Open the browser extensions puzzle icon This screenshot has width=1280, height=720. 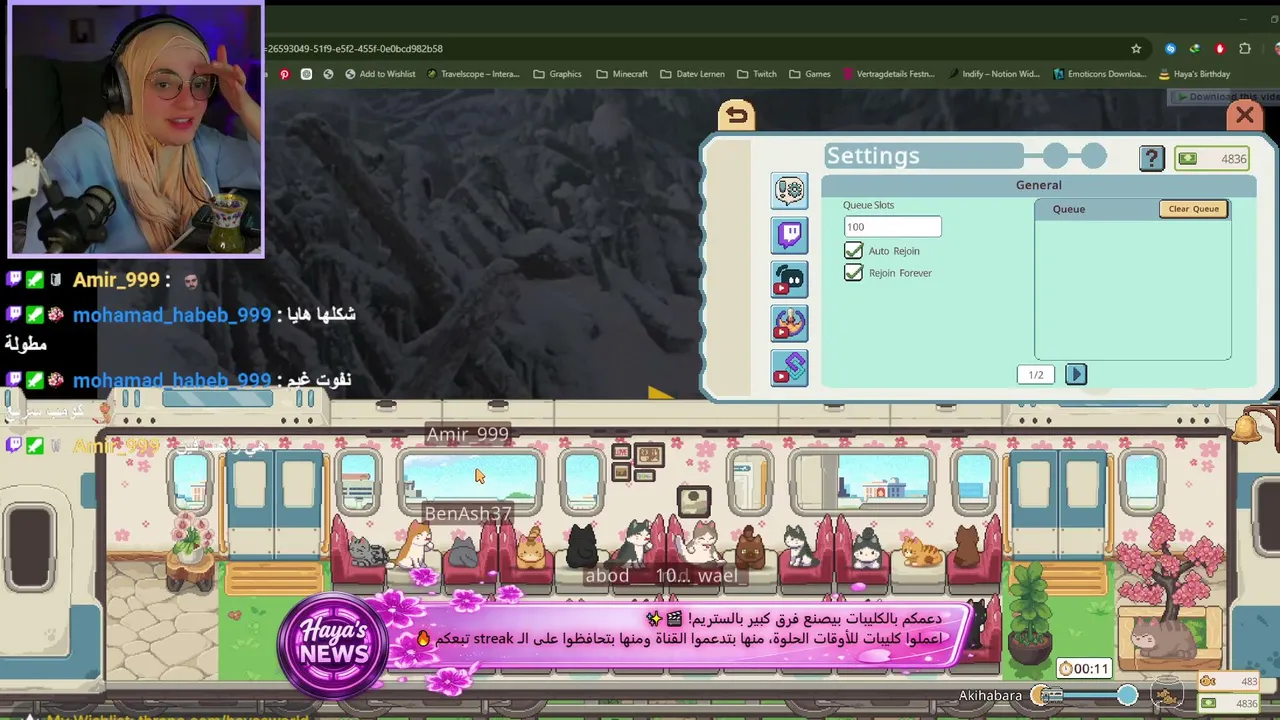pyautogui.click(x=1245, y=48)
